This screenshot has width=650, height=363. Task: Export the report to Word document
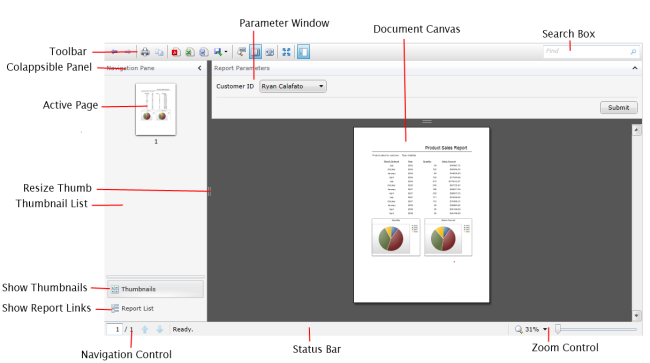tap(204, 52)
